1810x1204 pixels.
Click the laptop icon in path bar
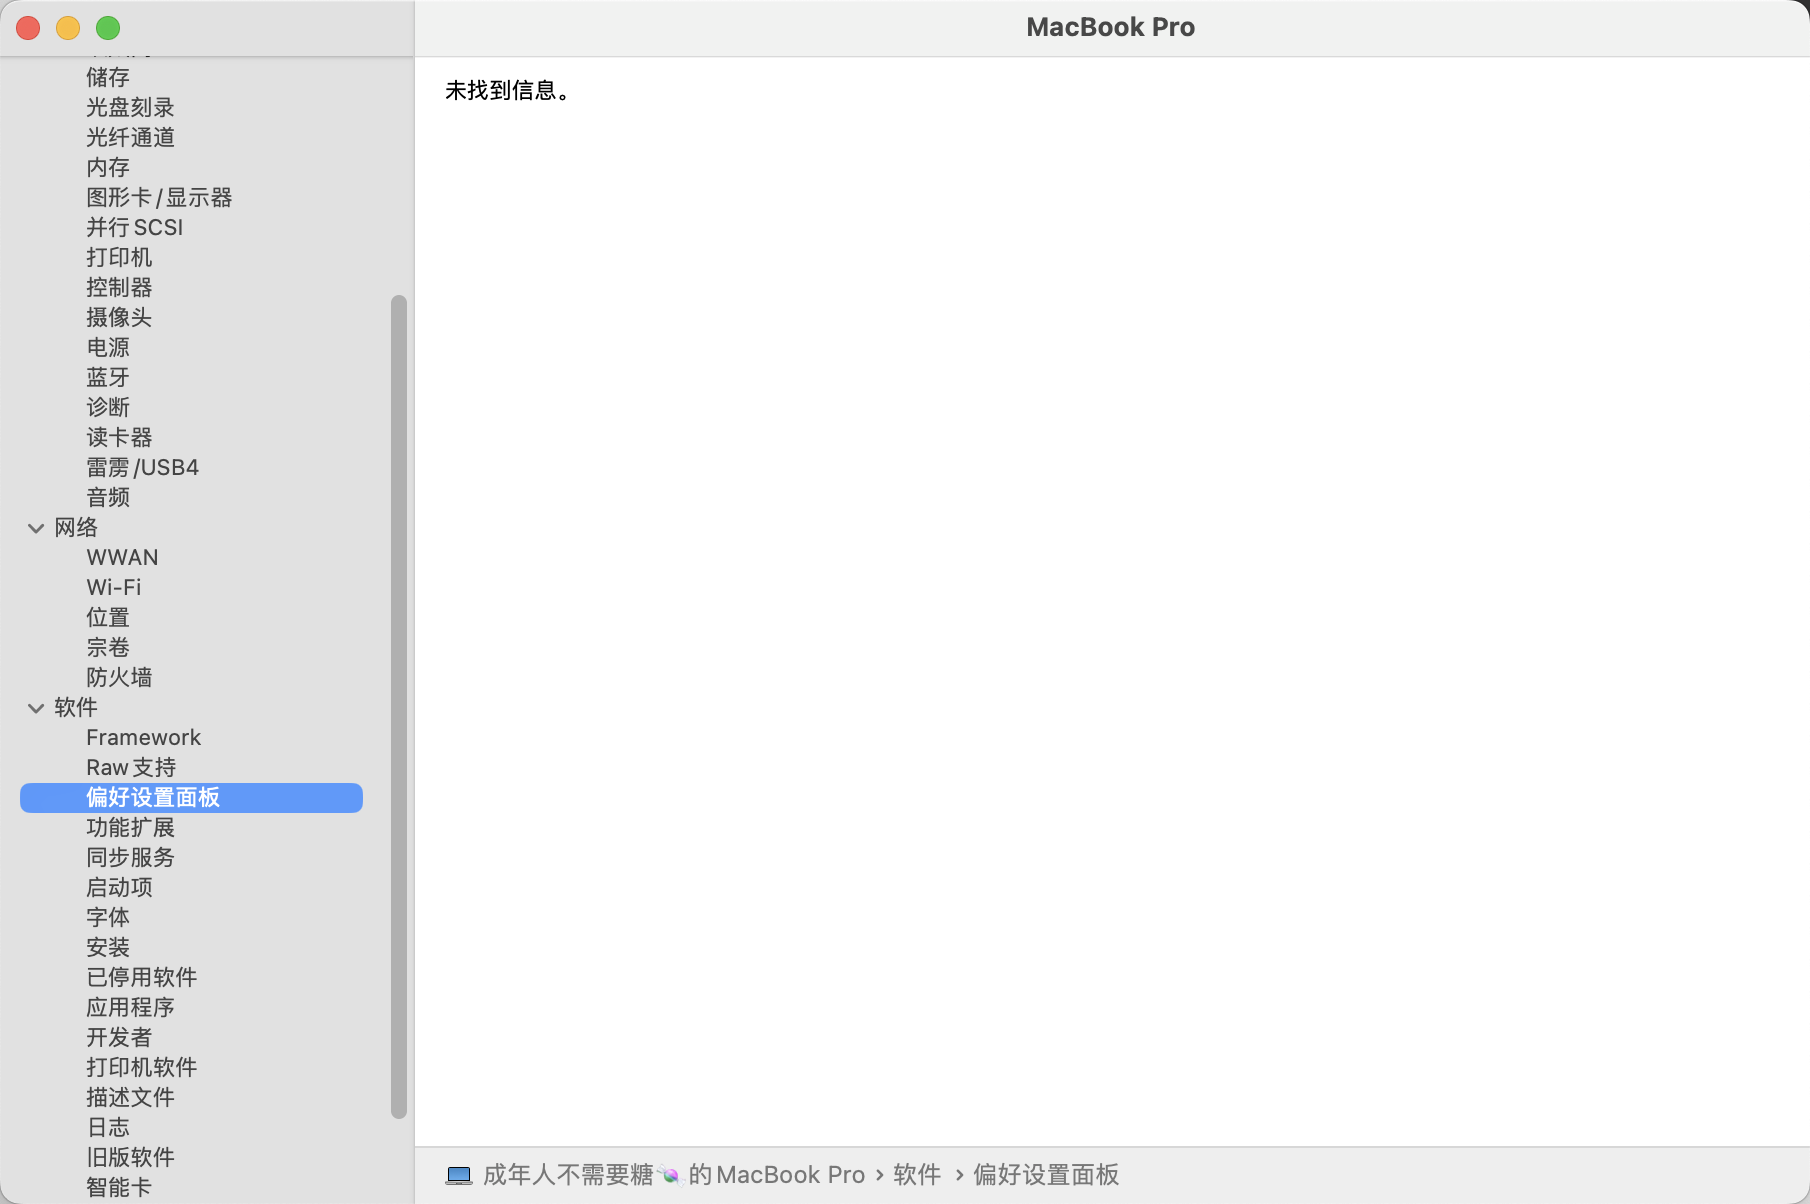[x=459, y=1175]
